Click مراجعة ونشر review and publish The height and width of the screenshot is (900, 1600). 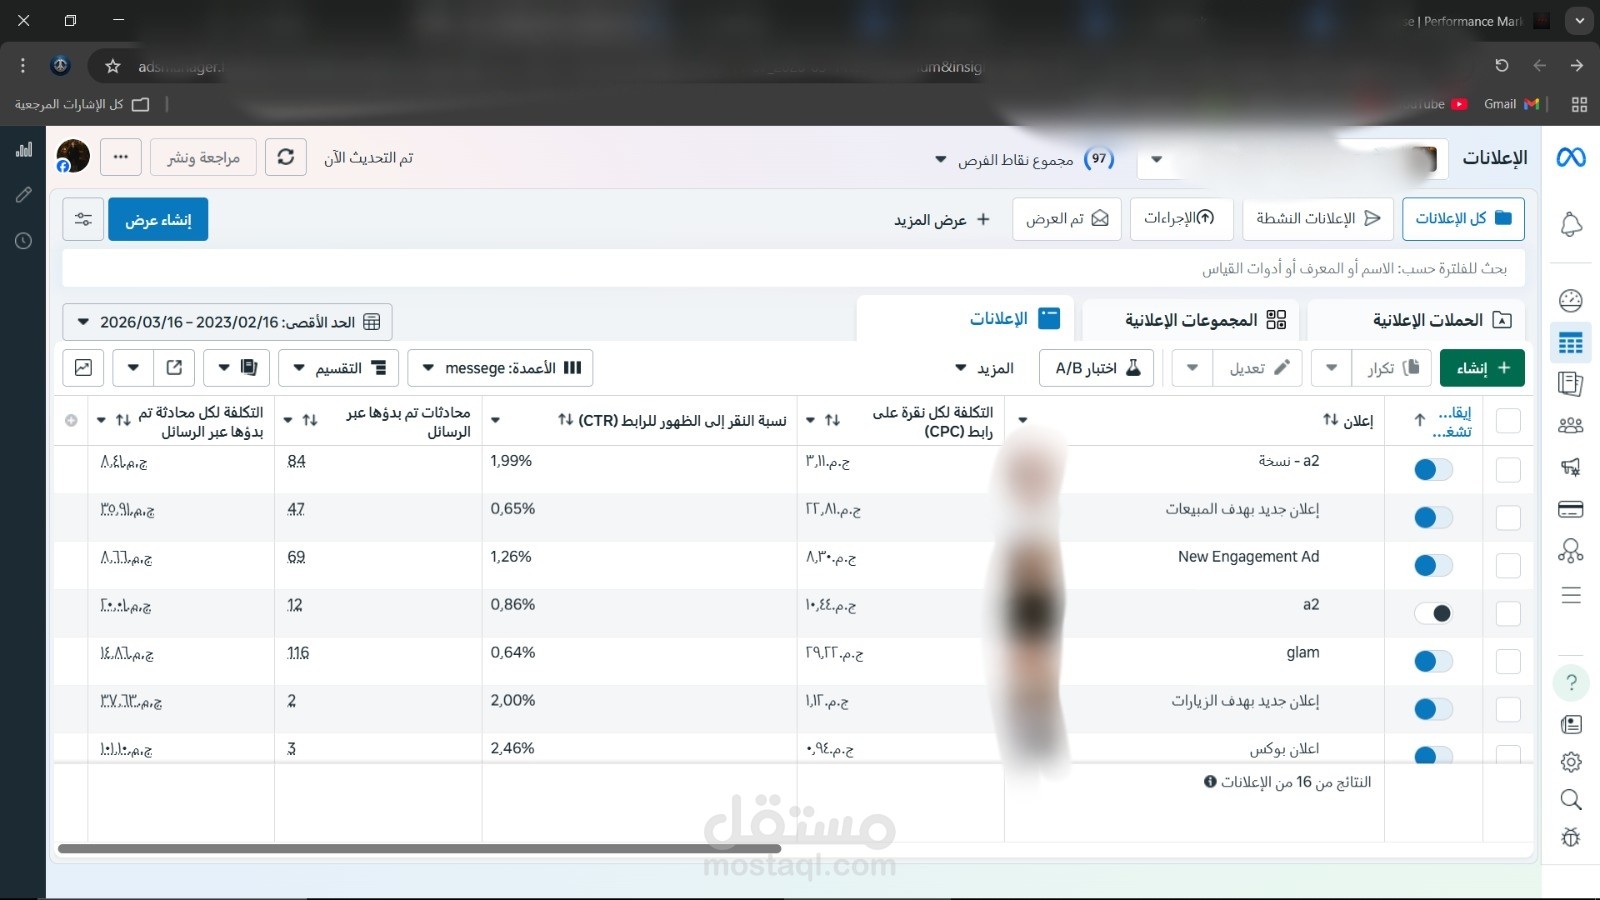[x=203, y=157]
